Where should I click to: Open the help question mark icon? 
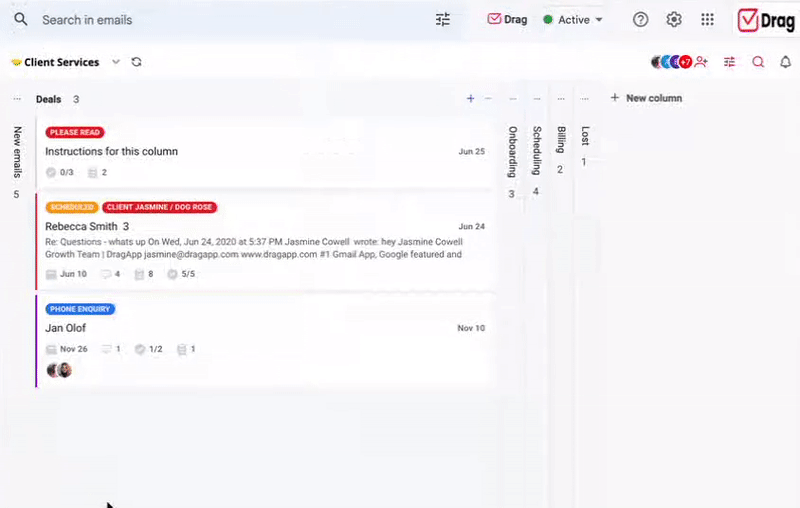pyautogui.click(x=640, y=19)
